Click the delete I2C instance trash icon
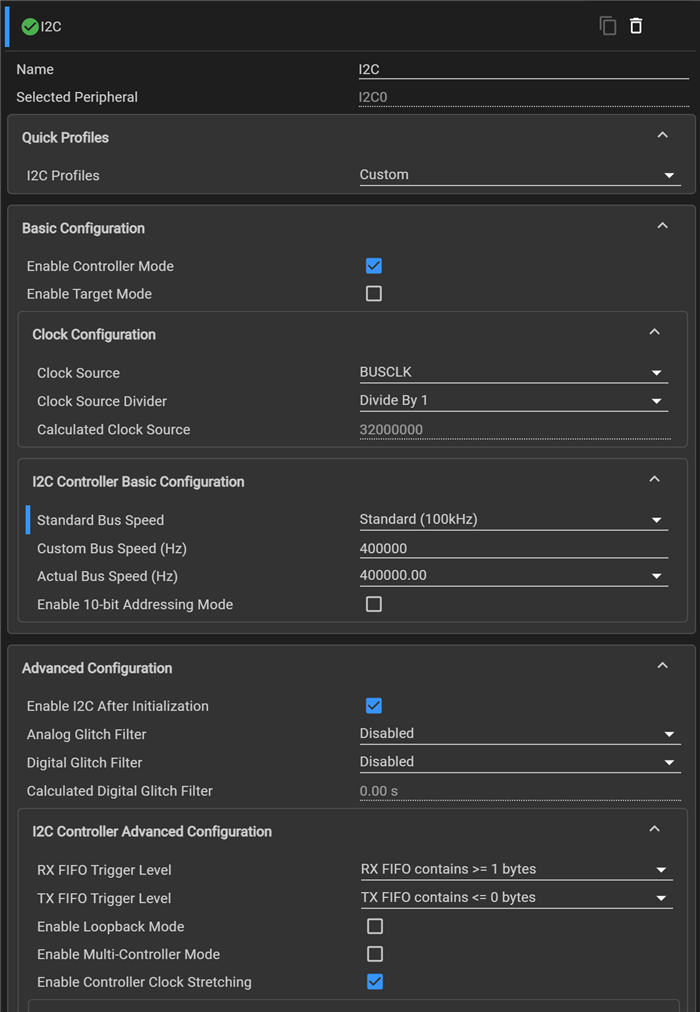 point(636,26)
